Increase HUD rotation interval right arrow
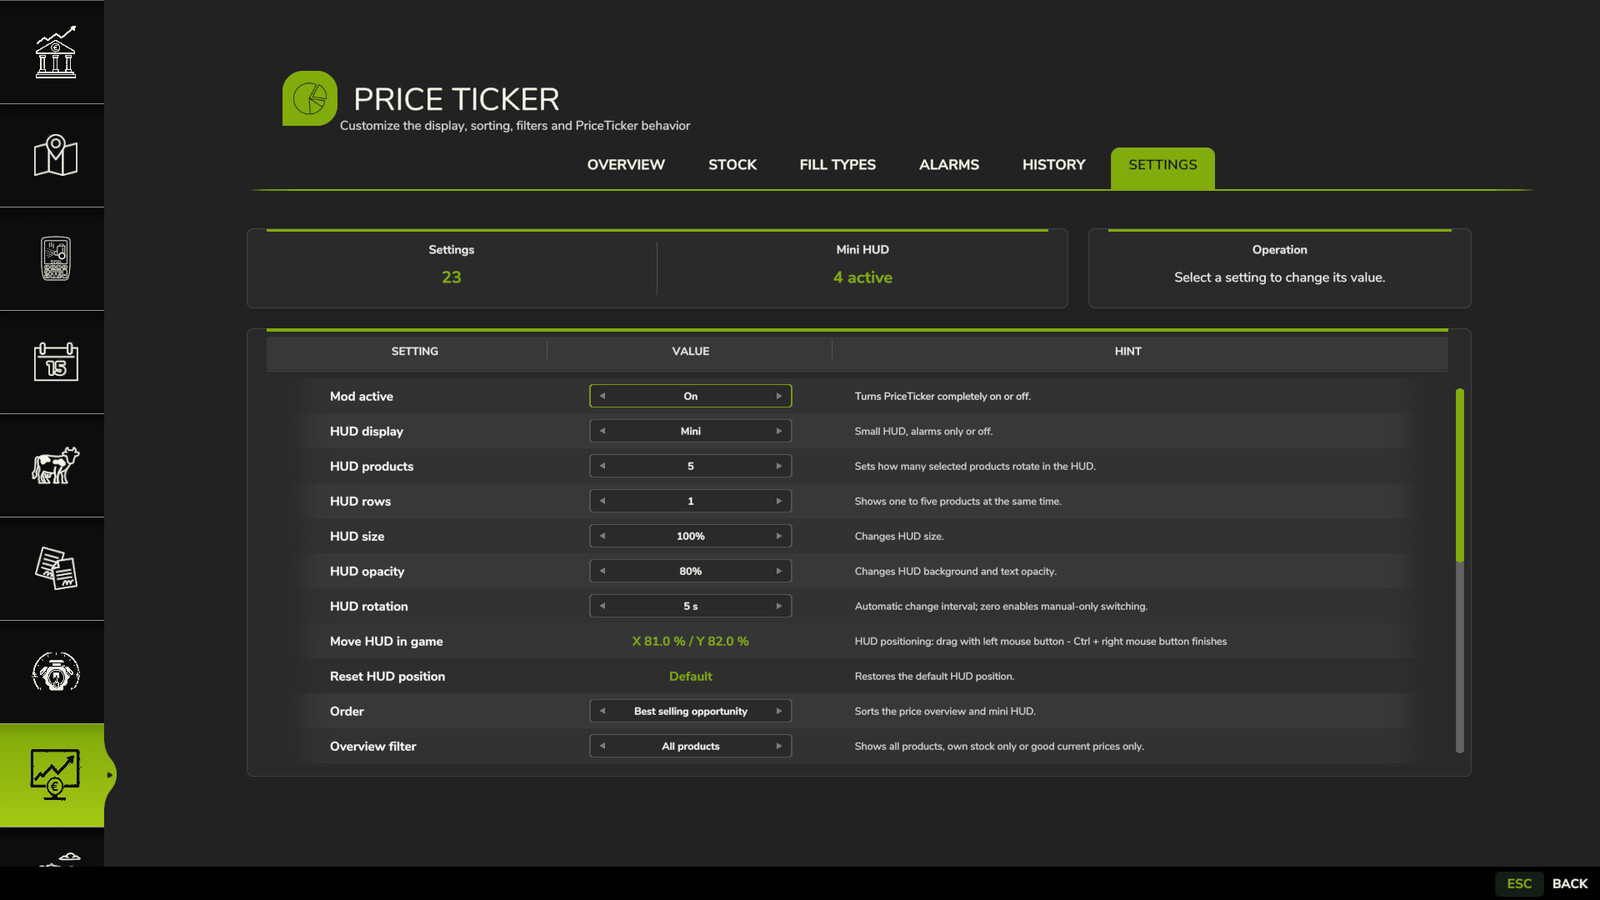This screenshot has width=1600, height=900. coord(779,606)
